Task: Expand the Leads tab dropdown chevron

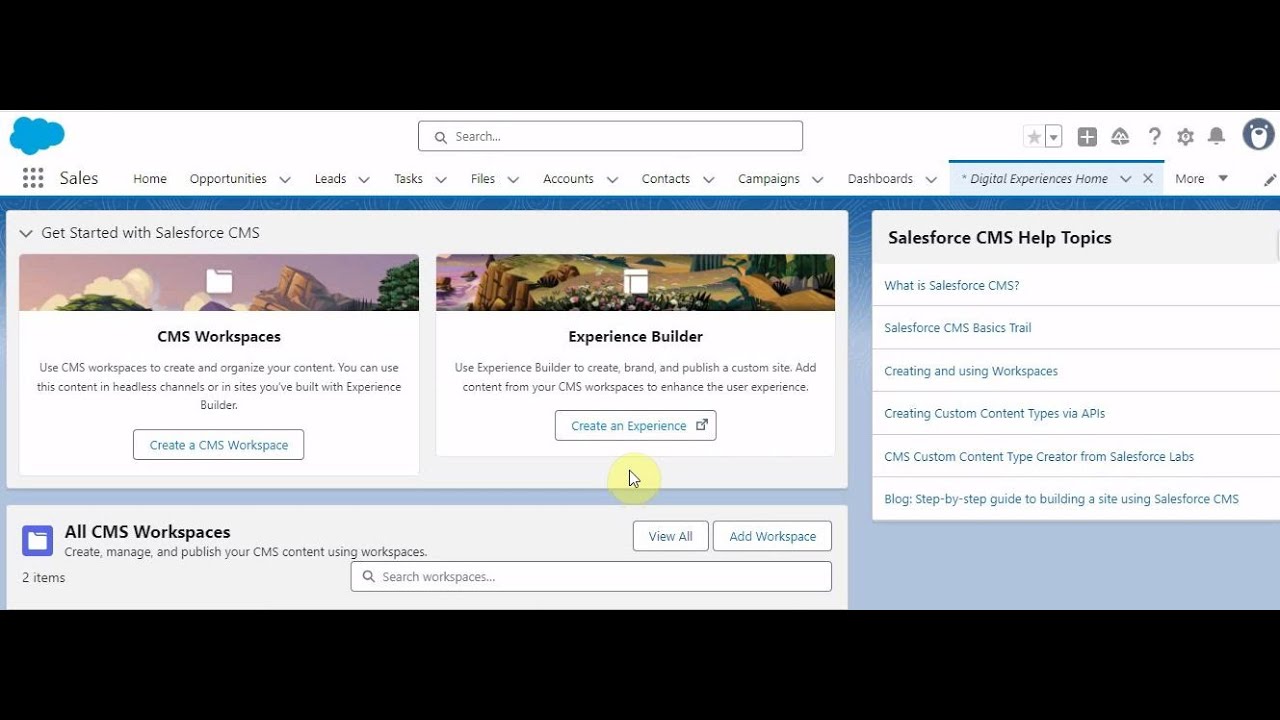Action: (364, 180)
